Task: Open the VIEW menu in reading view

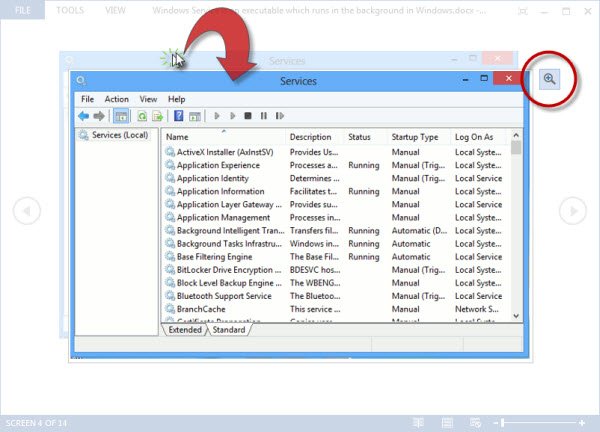Action: pos(115,10)
